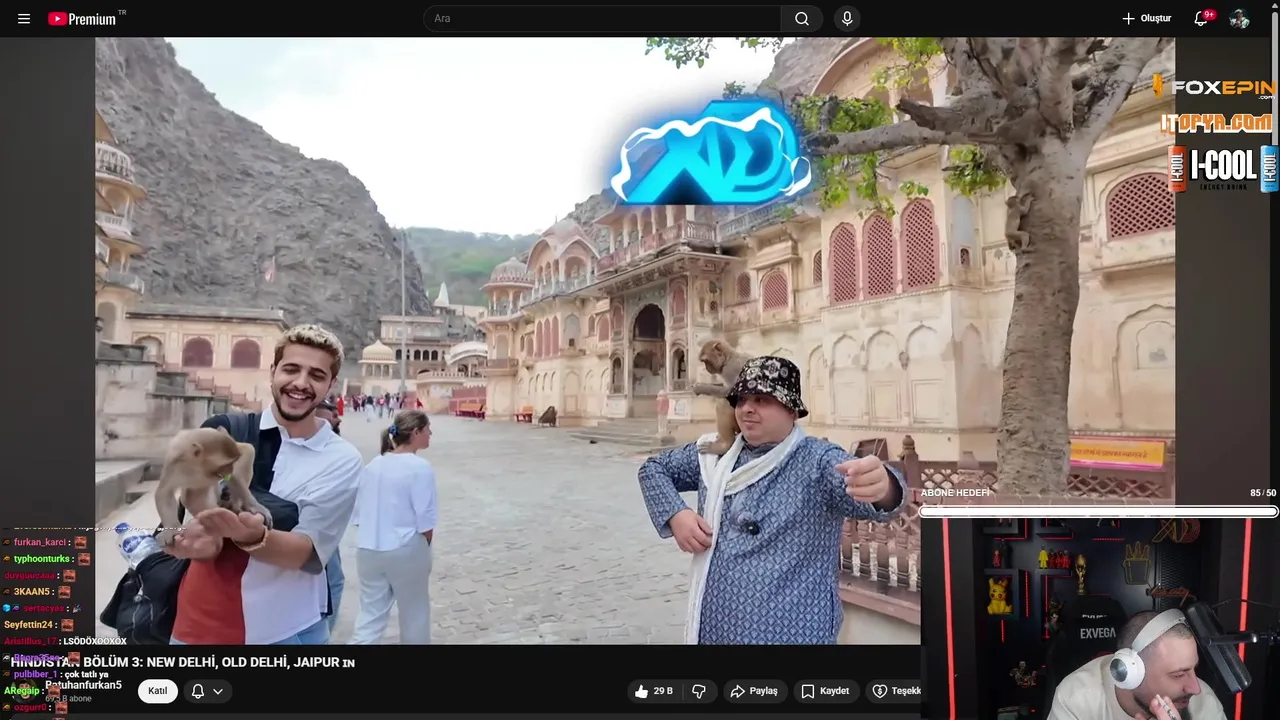Click the '85 / 50' subscriber goal count
This screenshot has height=720, width=1280.
(1263, 493)
